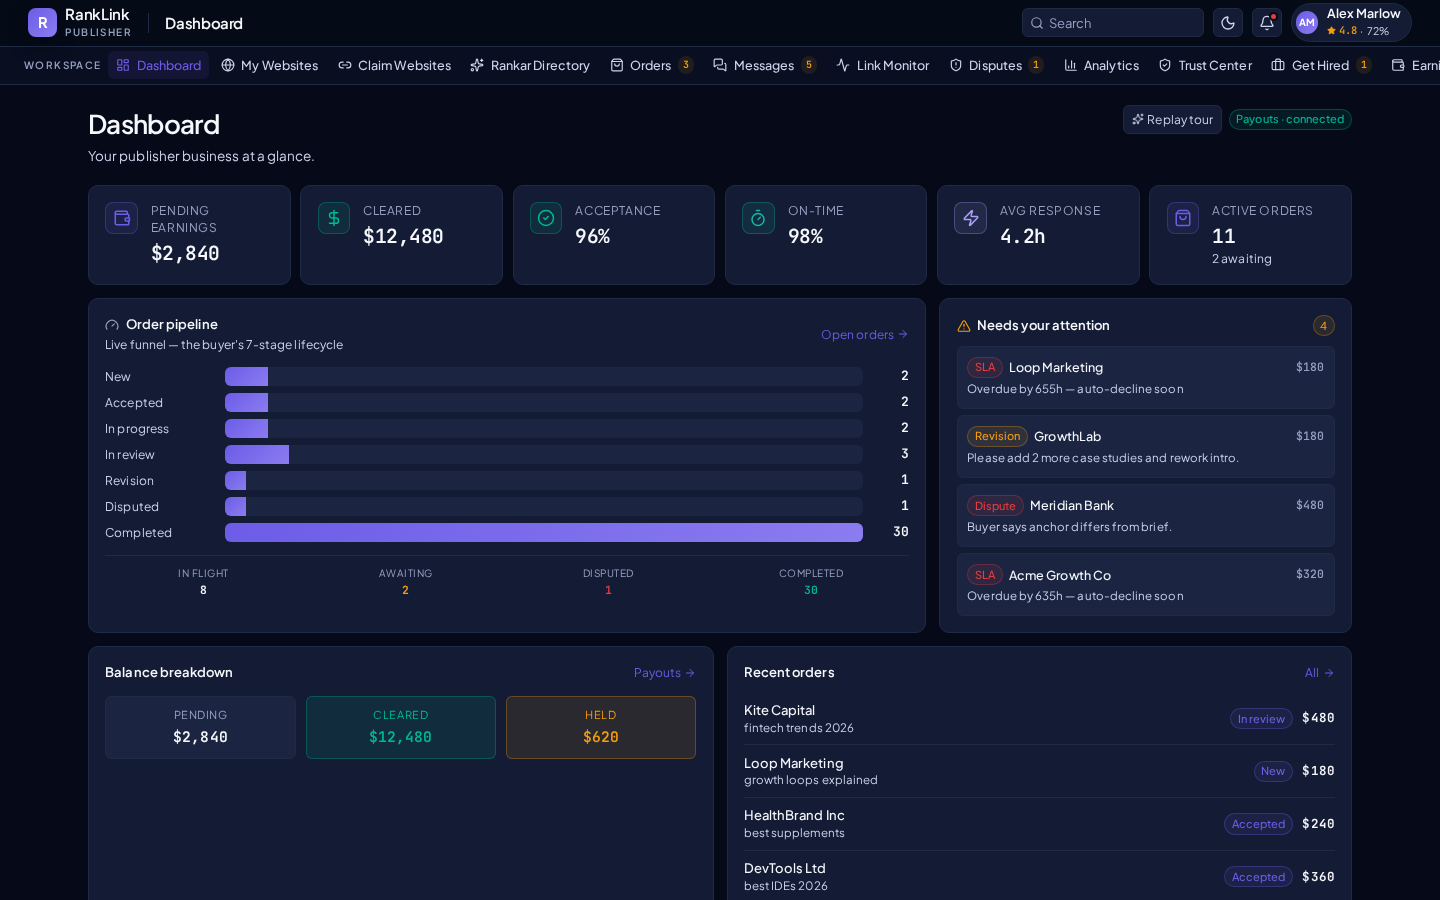Click the Avg Response lightning icon

(970, 218)
